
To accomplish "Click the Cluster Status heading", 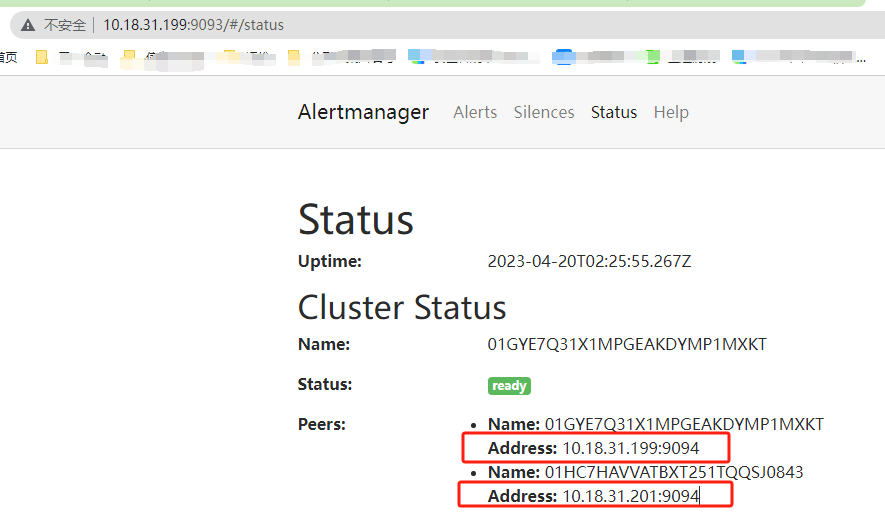I will (402, 307).
